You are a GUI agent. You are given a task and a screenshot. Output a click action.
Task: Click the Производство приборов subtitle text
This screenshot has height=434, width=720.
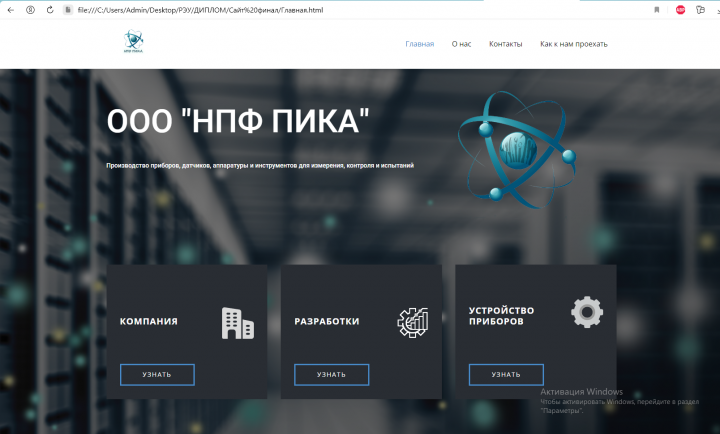point(260,165)
